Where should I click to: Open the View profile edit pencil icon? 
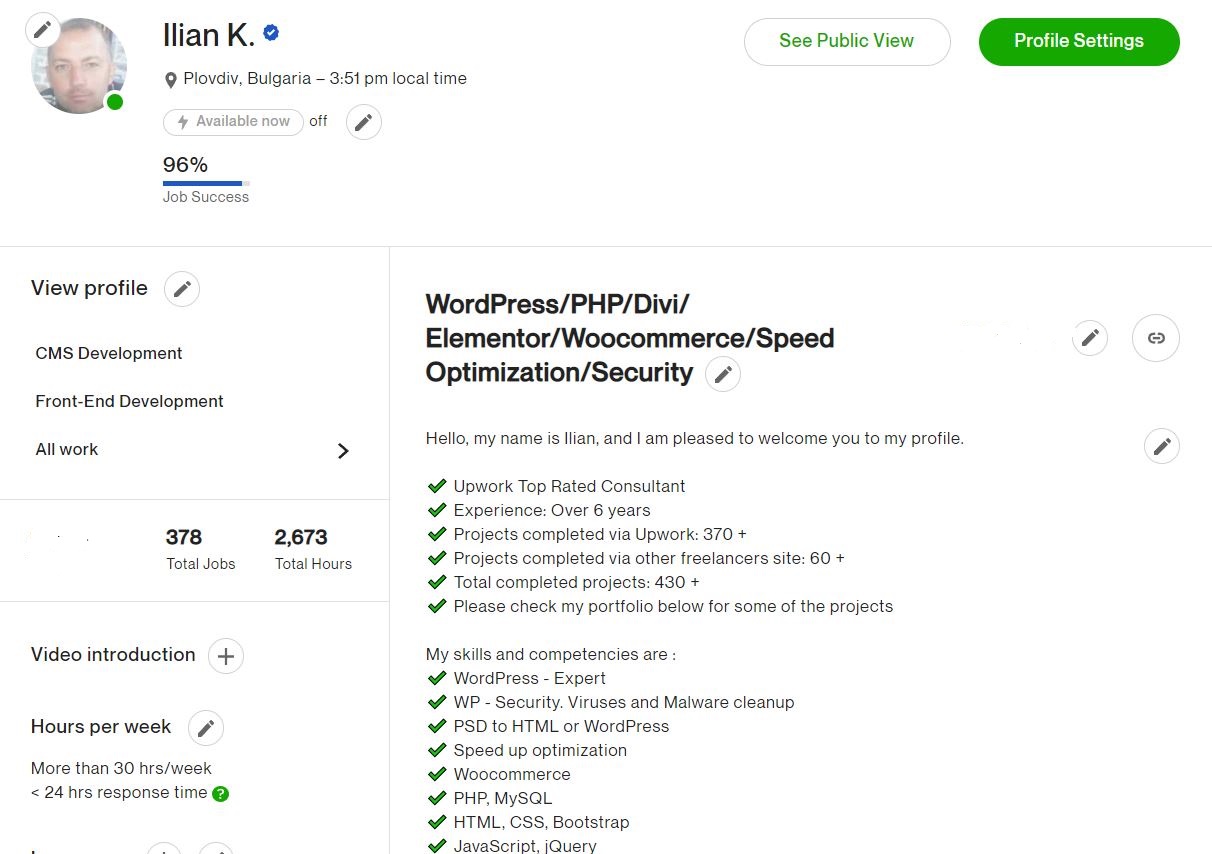[x=181, y=289]
